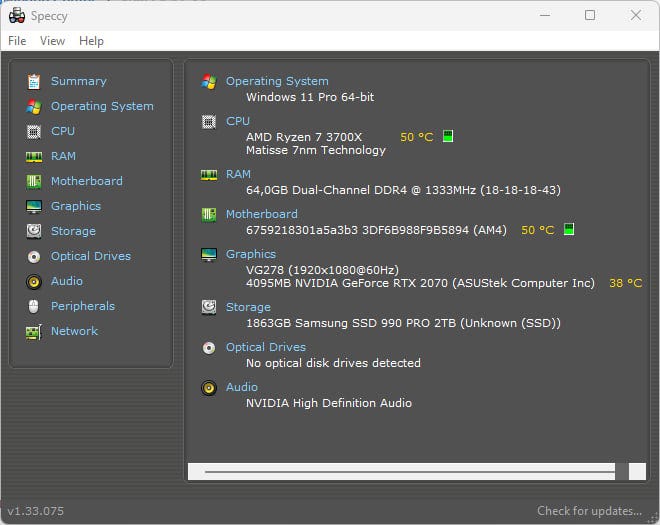Click the CPU chip icon in summary pane

click(209, 122)
